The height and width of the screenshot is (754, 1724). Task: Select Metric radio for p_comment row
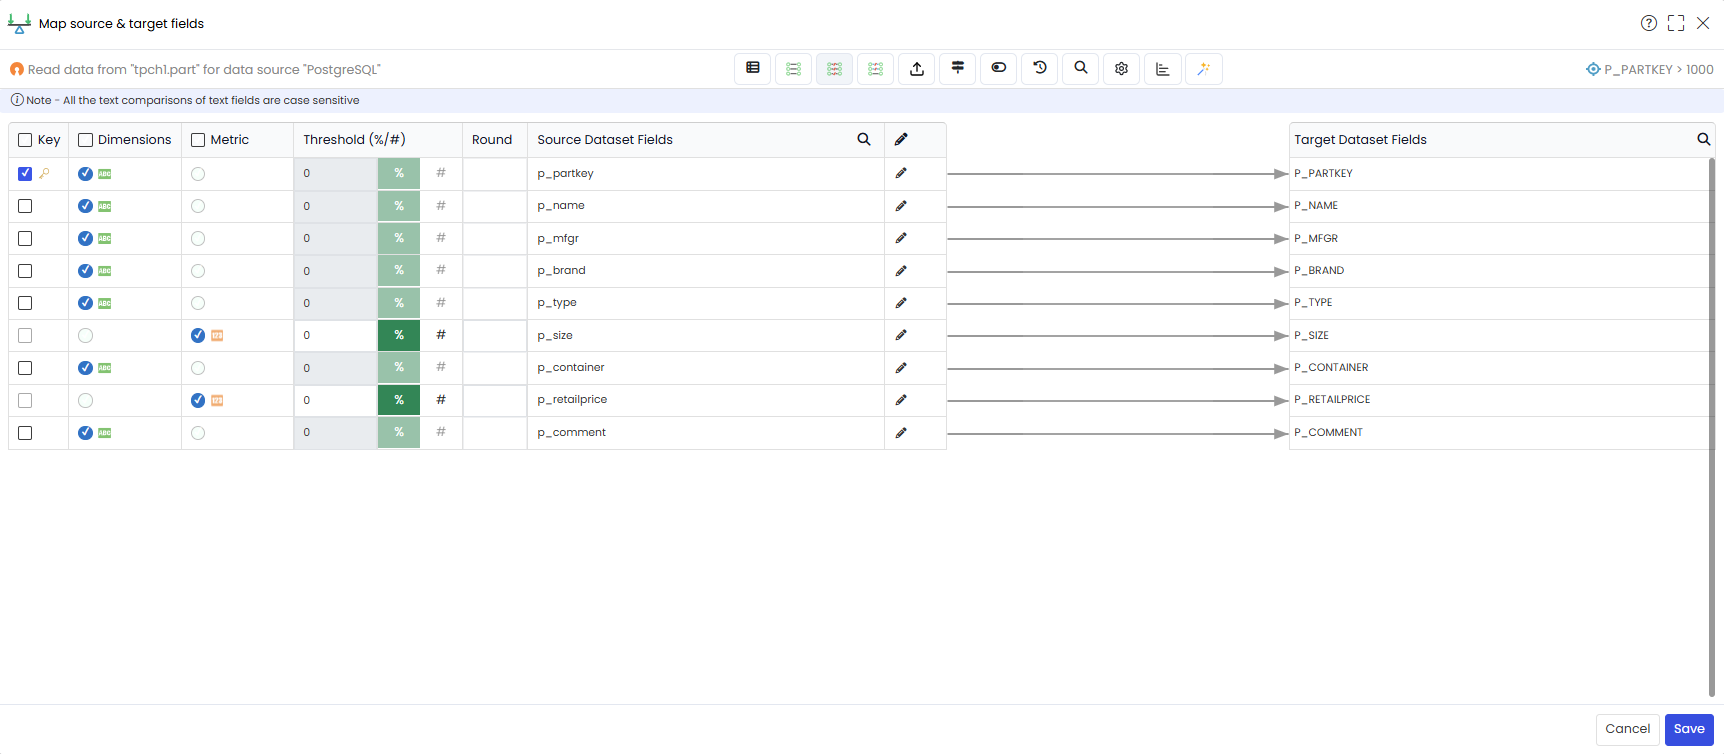(198, 433)
